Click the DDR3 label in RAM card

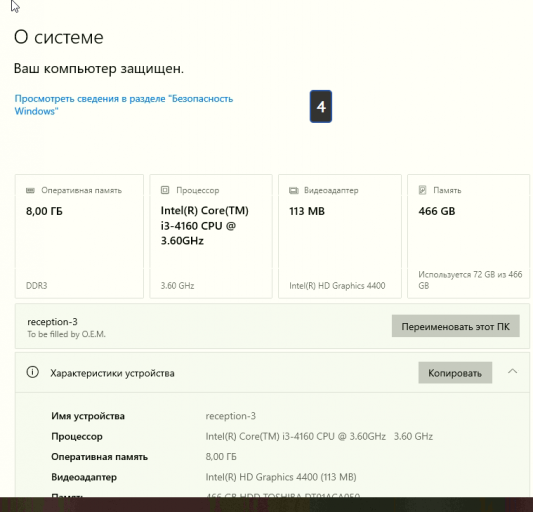pyautogui.click(x=36, y=286)
